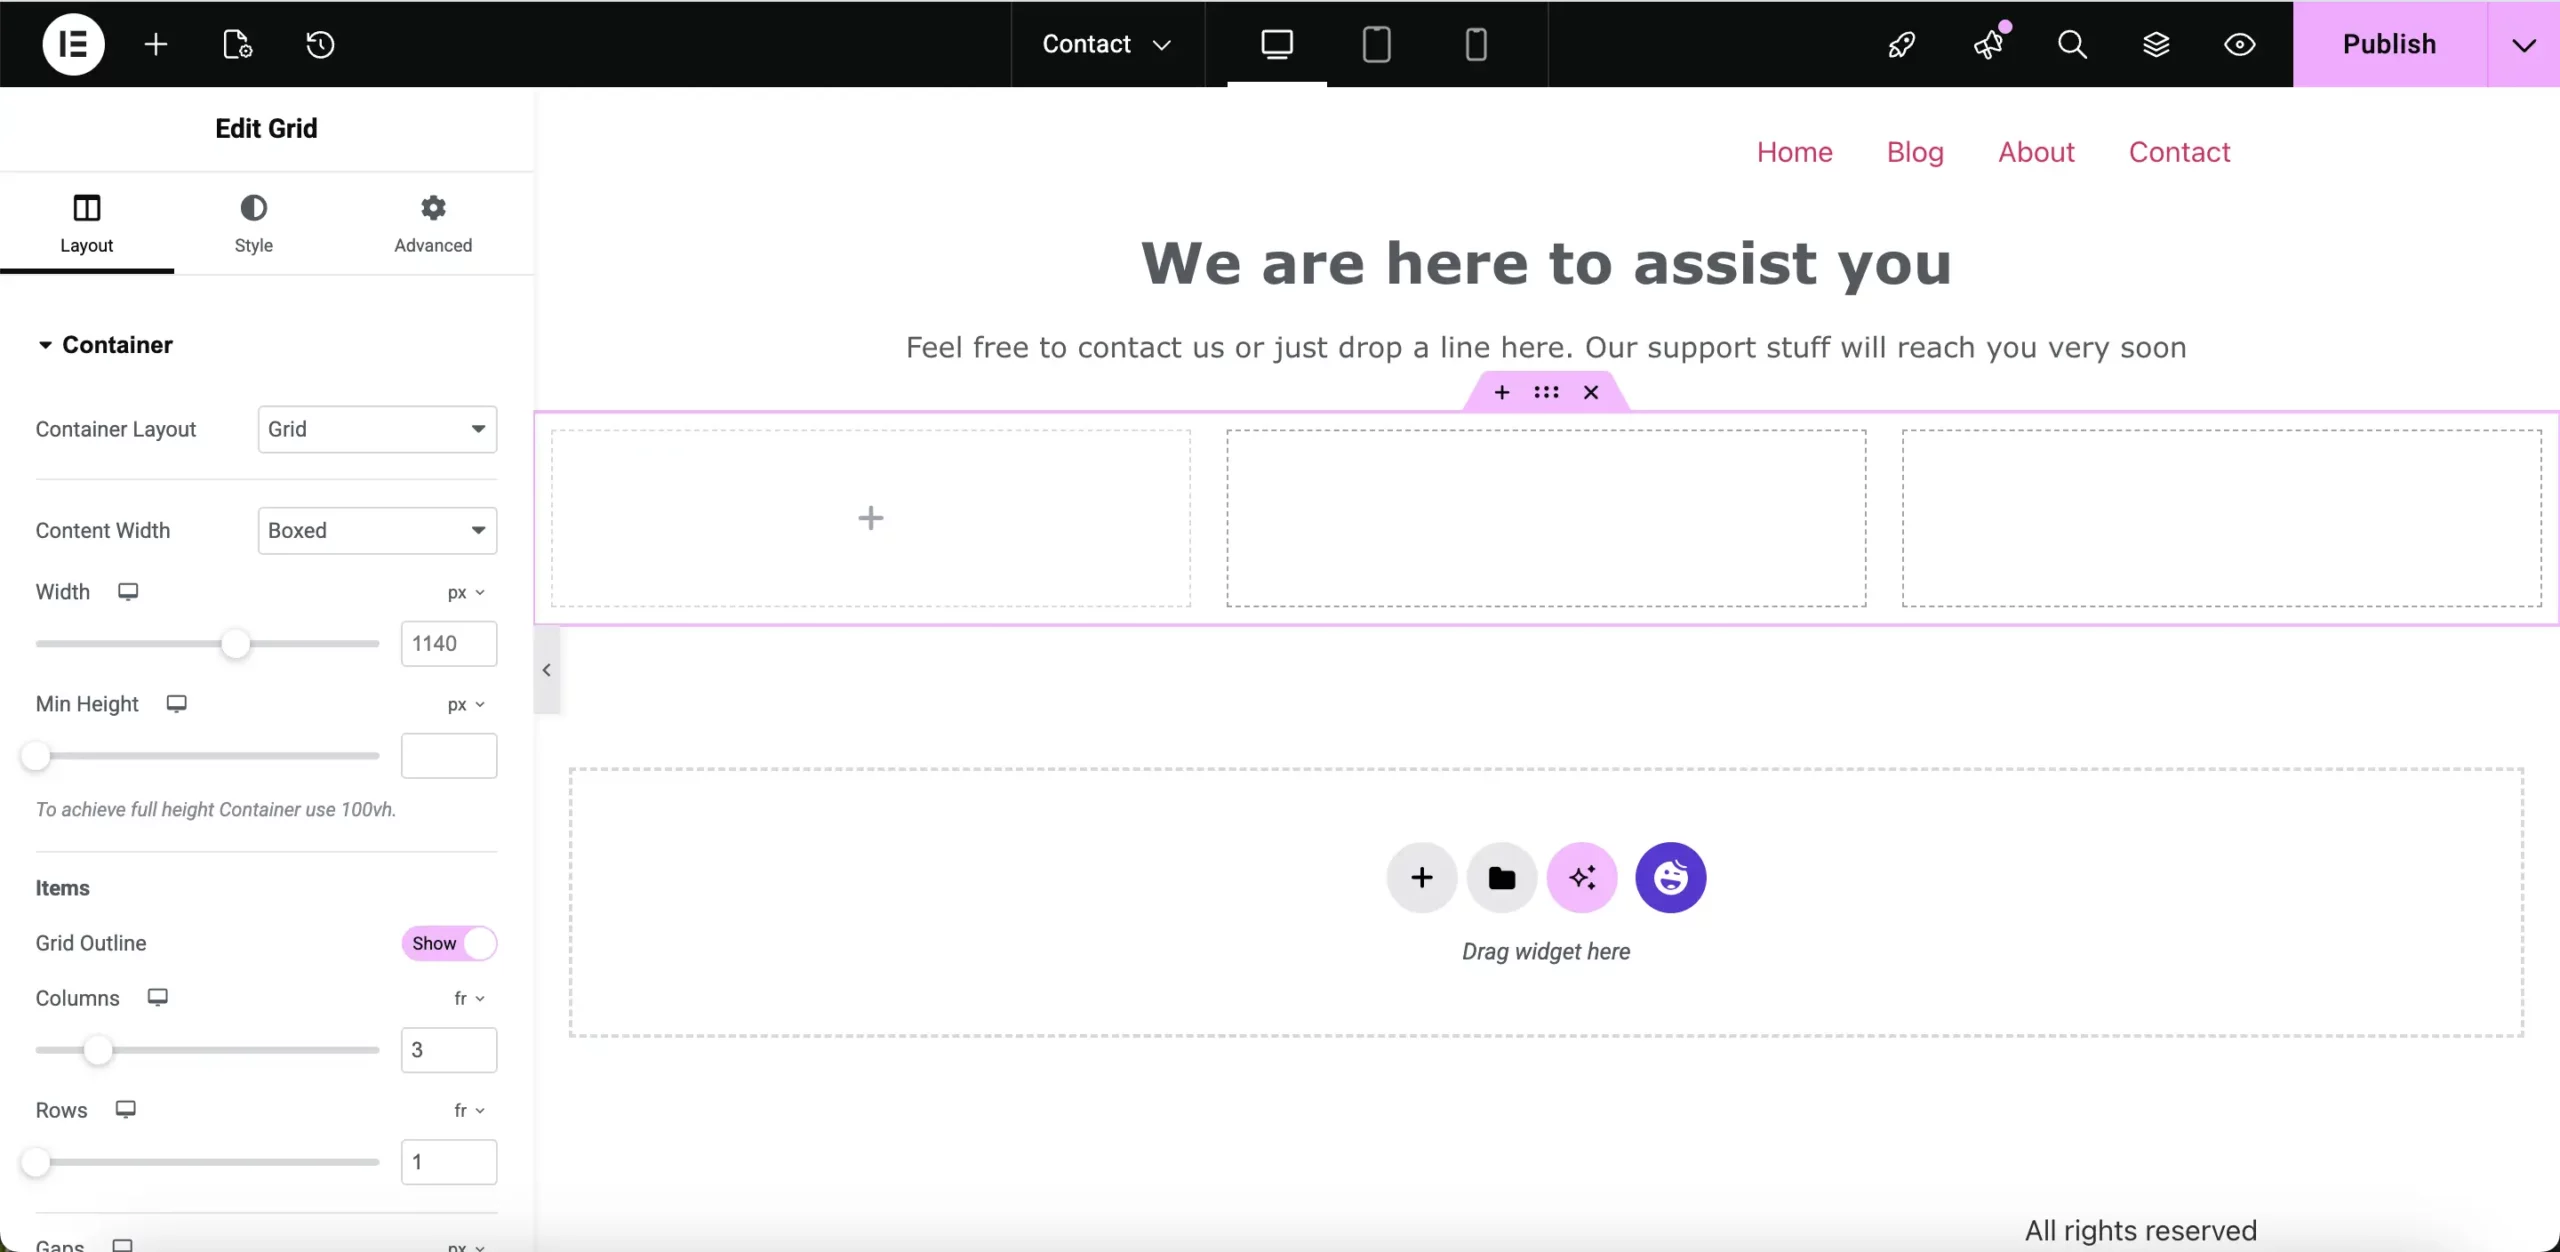Toggle responsive options next to Min Height

click(x=176, y=703)
